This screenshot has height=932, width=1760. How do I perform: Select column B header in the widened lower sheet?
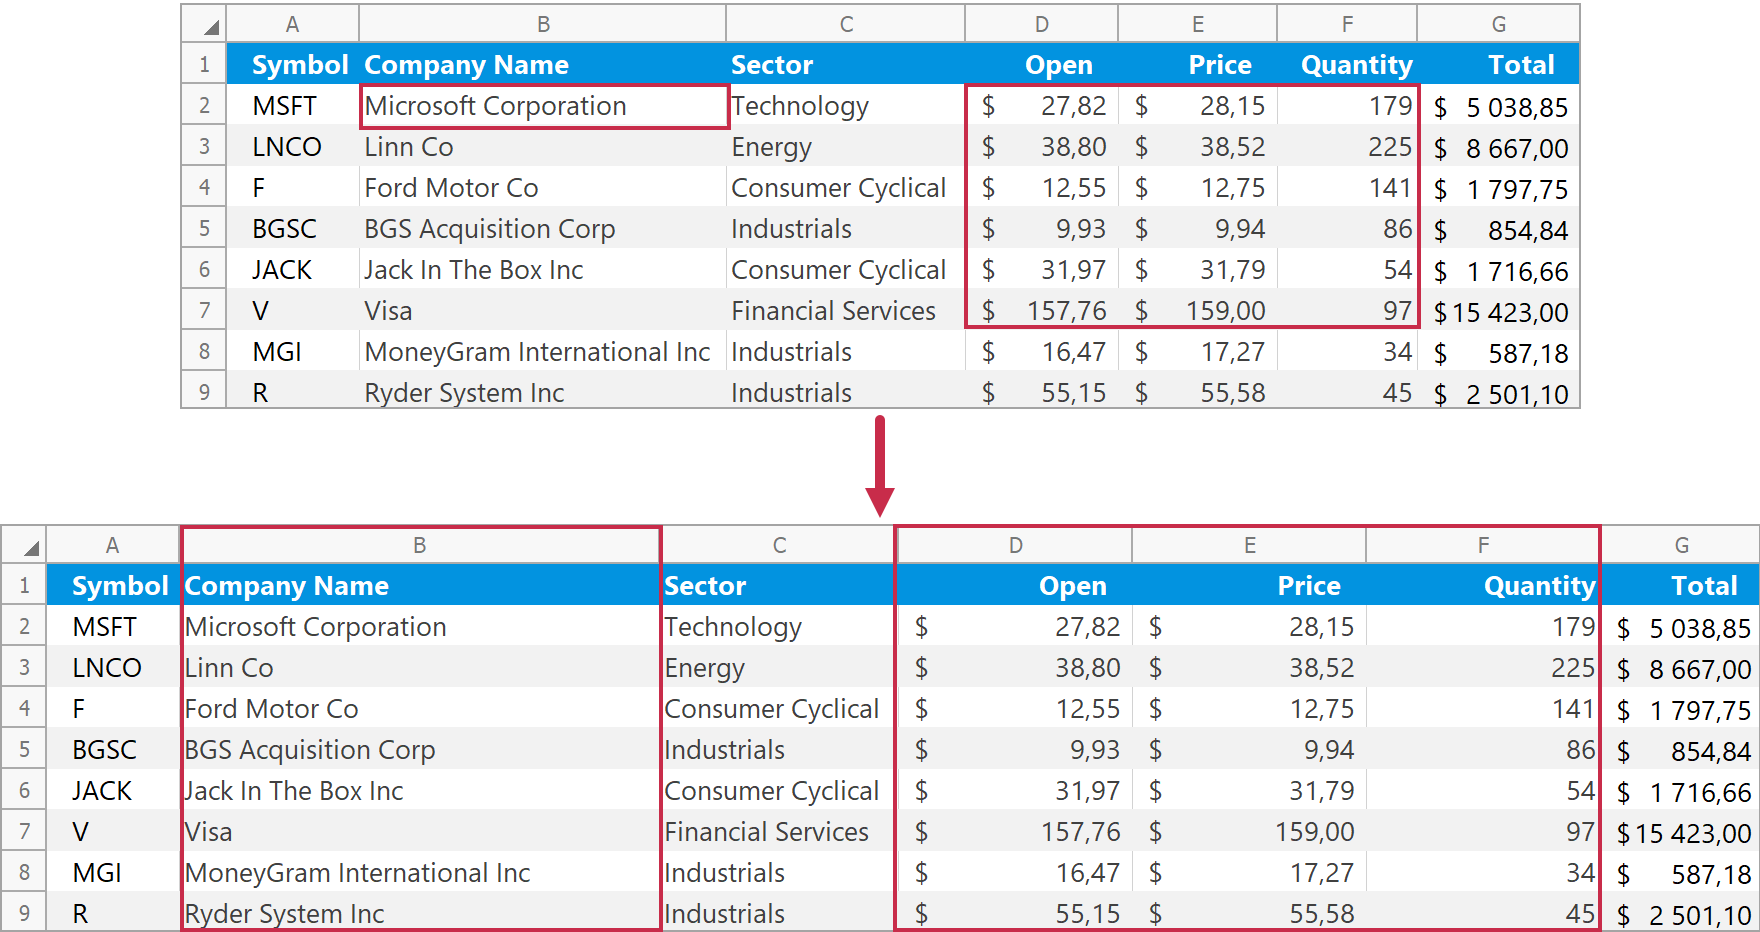420,545
